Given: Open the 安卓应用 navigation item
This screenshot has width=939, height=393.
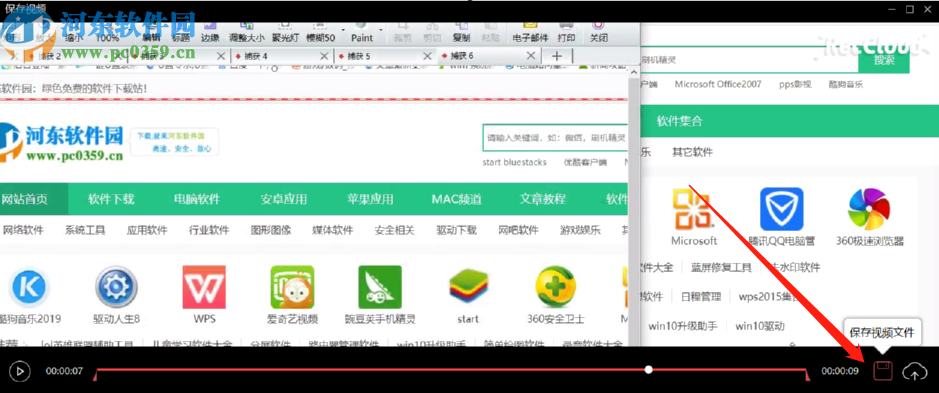Looking at the screenshot, I should click(283, 199).
